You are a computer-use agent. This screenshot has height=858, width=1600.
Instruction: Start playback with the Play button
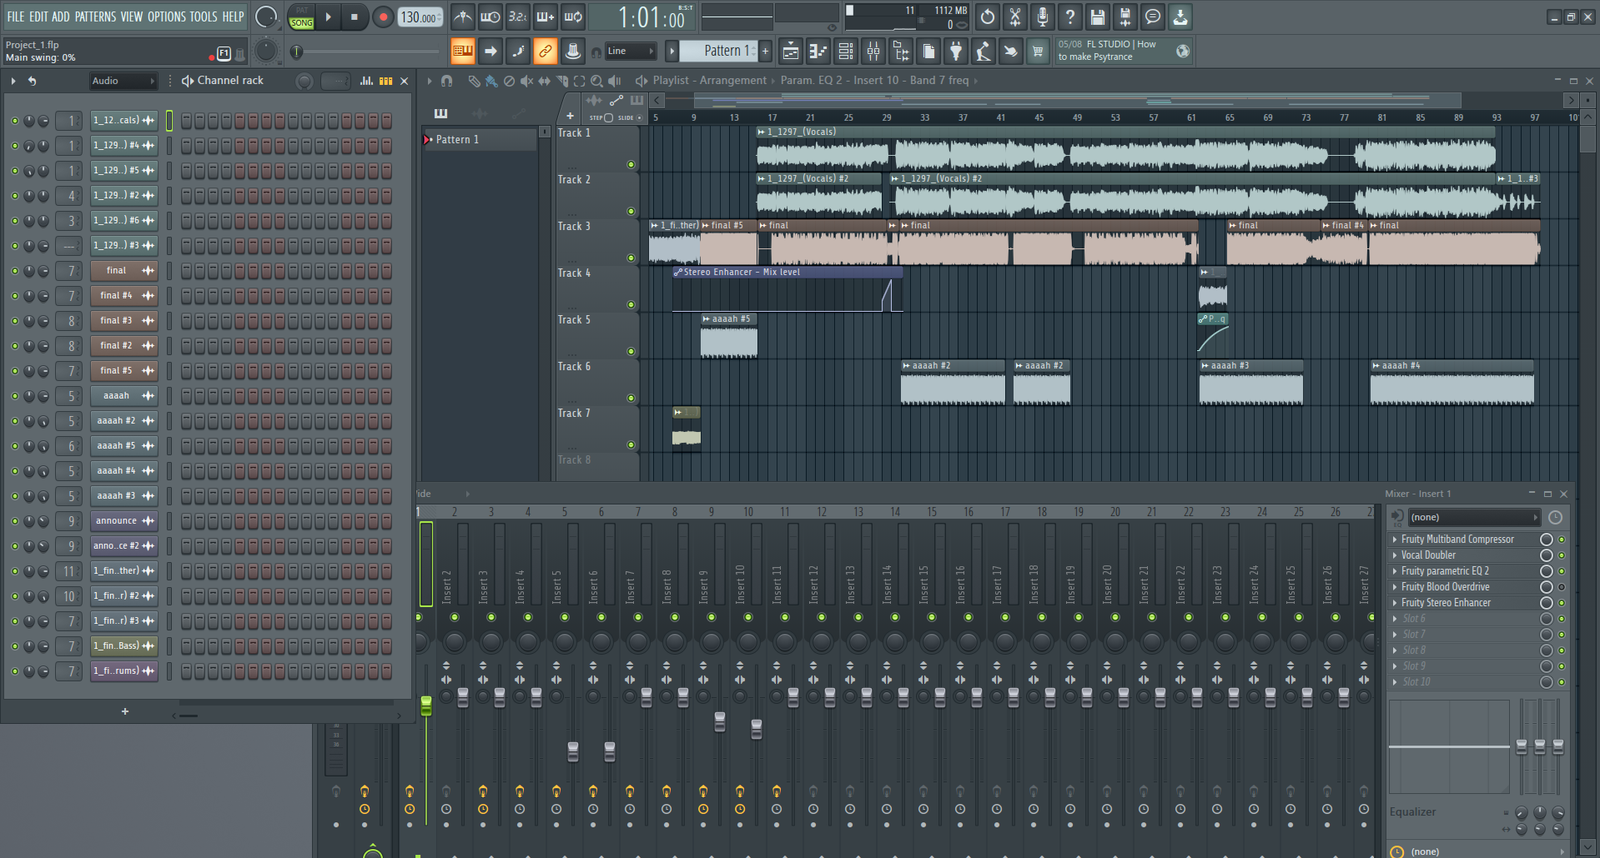tap(328, 17)
